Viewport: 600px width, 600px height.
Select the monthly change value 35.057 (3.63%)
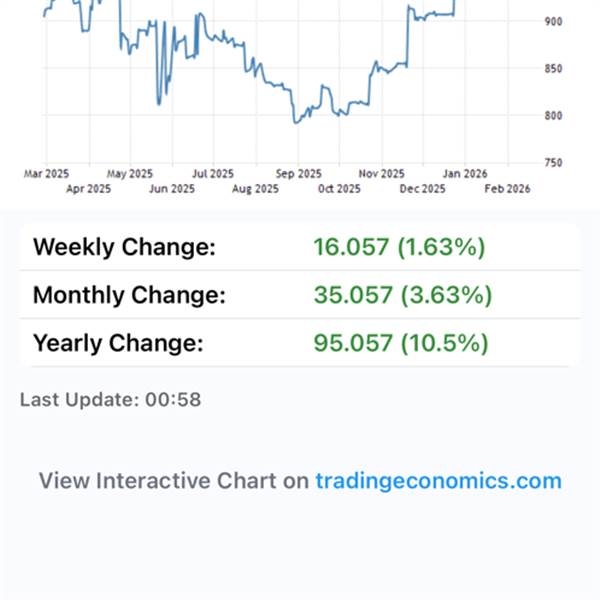[401, 296]
